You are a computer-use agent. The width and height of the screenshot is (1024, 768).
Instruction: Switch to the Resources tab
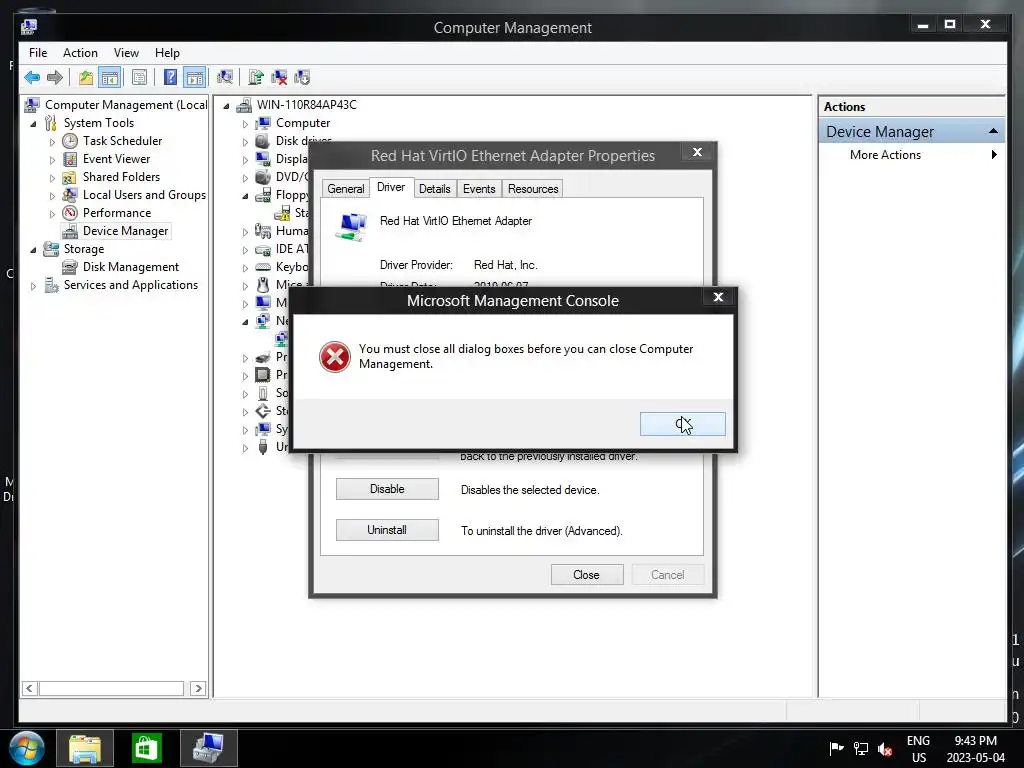(533, 189)
